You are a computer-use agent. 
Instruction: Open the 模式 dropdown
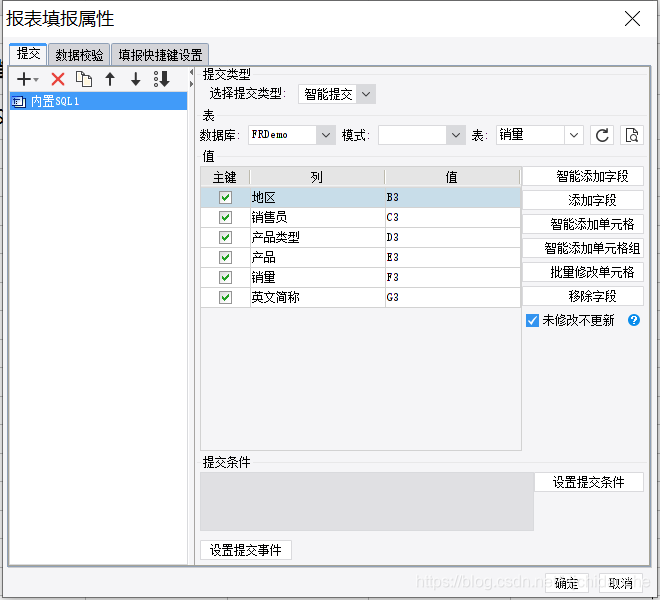click(x=455, y=135)
